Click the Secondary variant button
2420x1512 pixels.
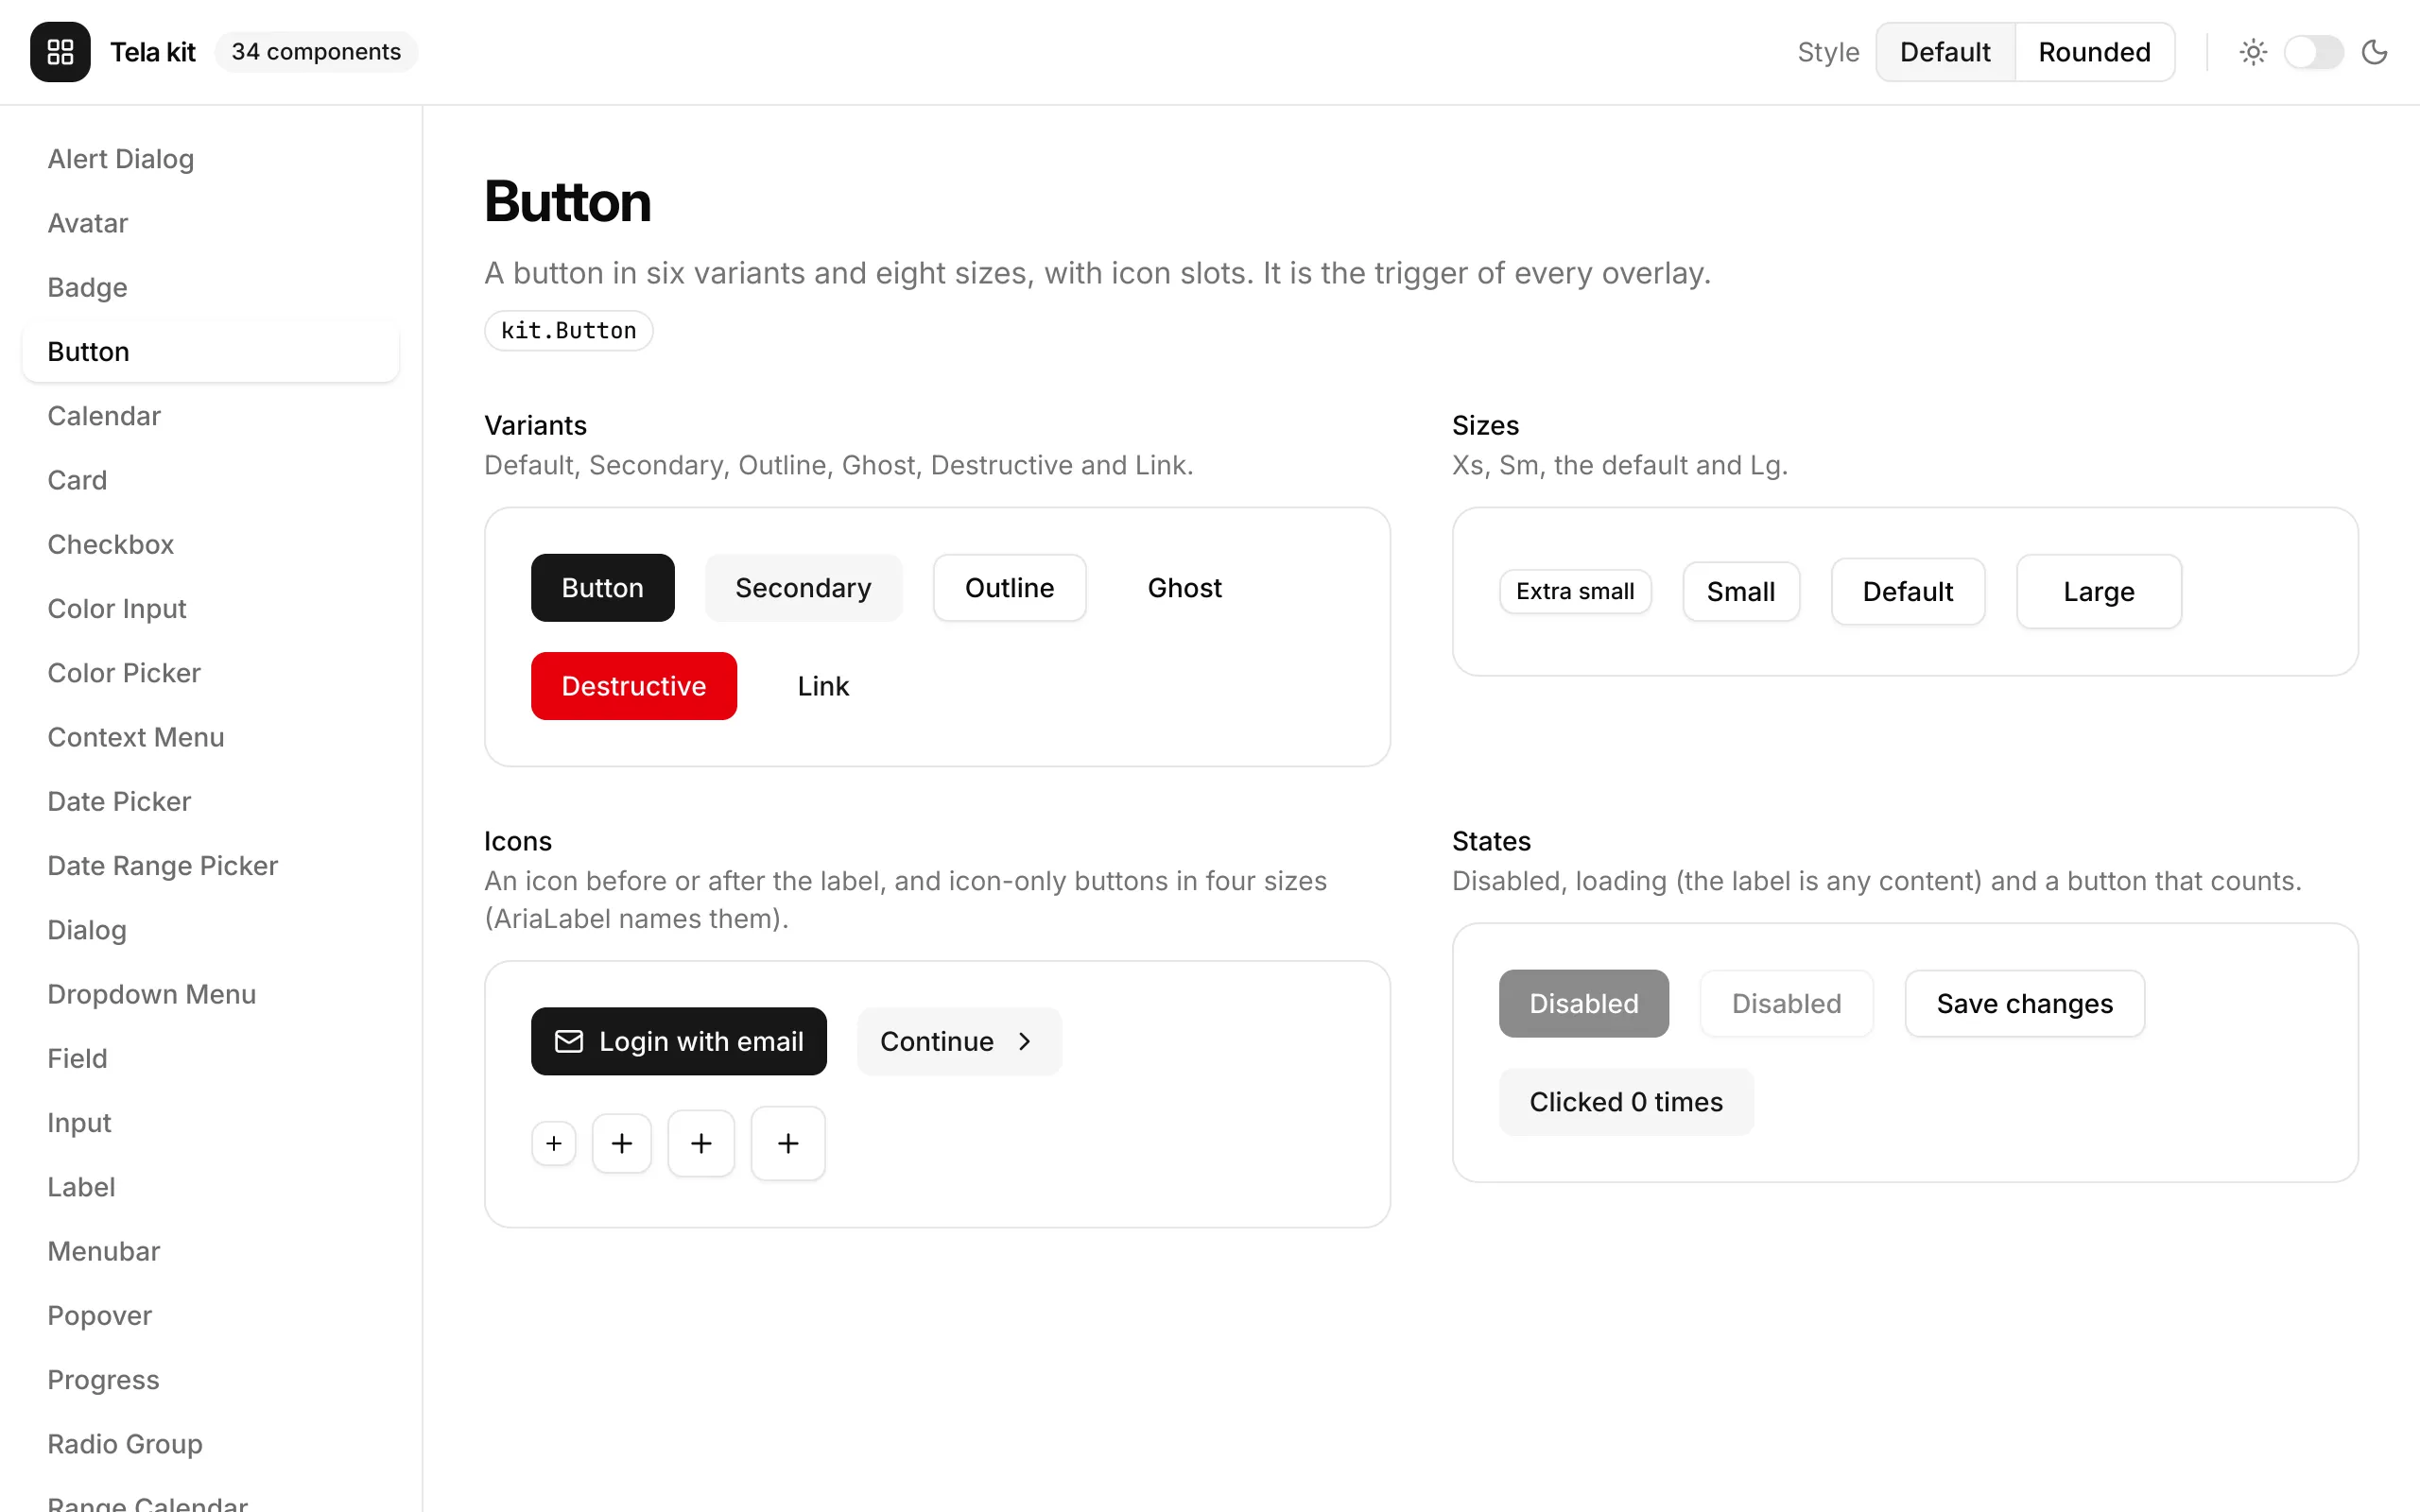coord(804,588)
